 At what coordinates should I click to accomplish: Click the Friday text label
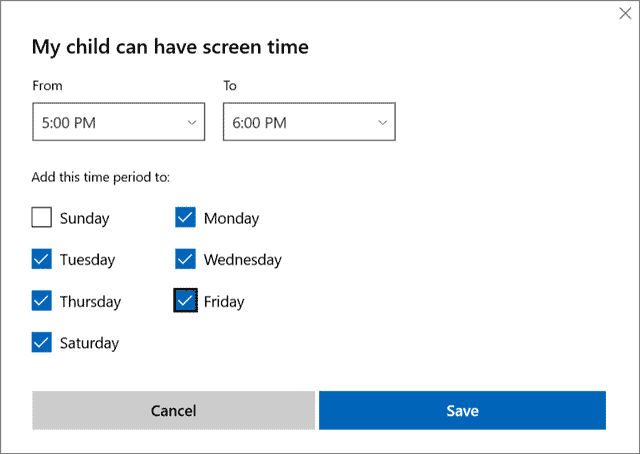[224, 302]
